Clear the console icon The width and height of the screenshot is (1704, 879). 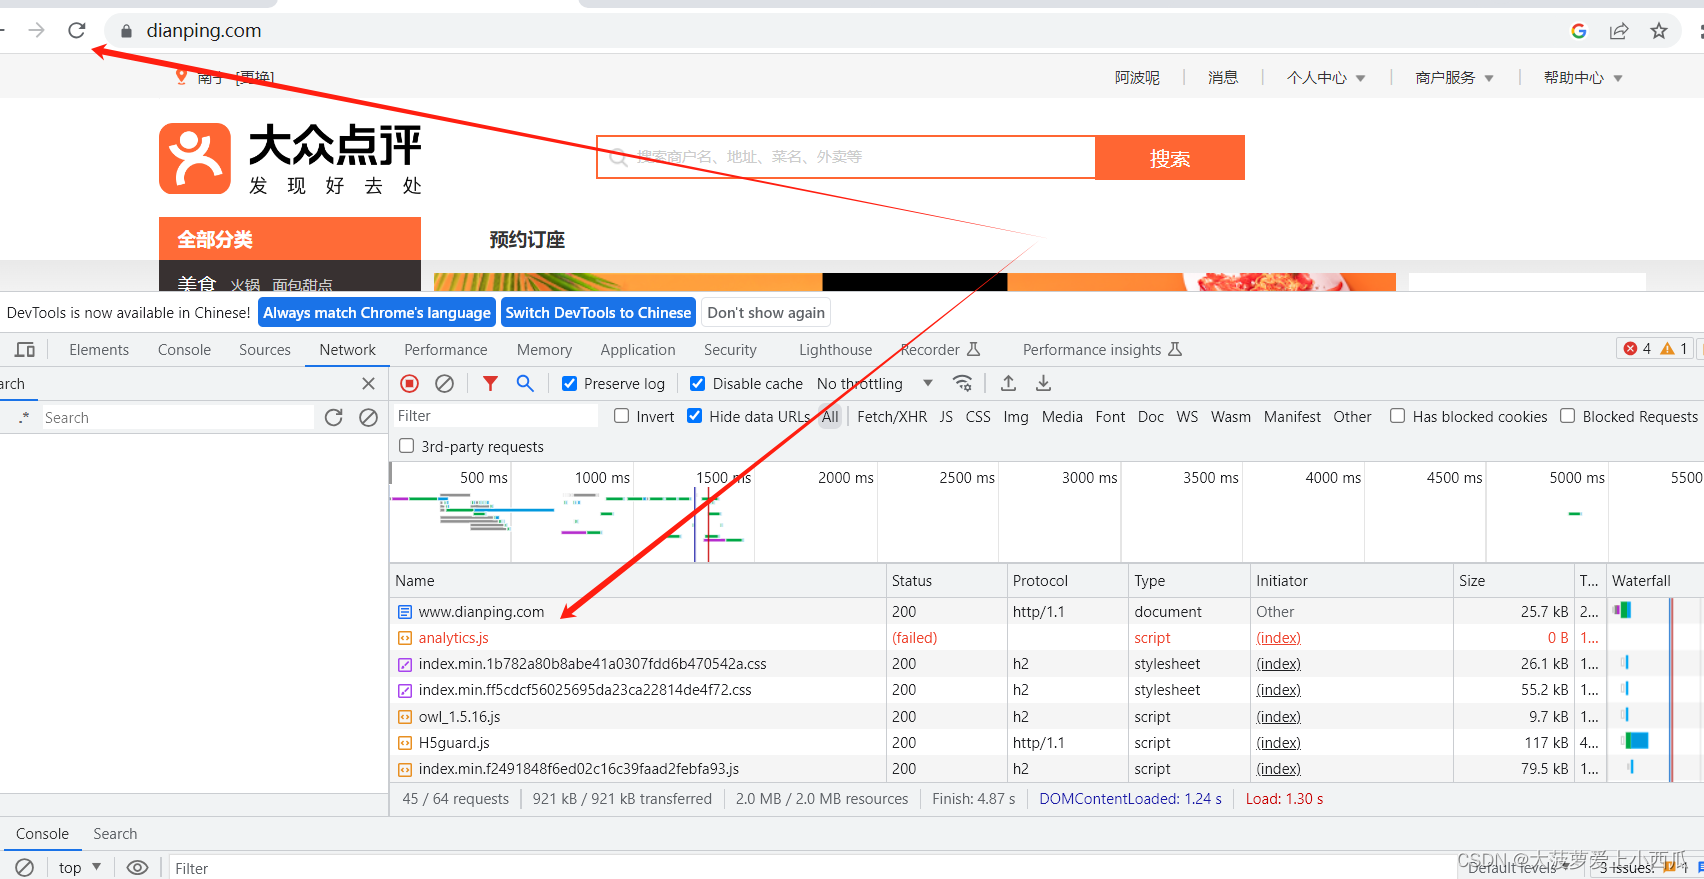point(25,867)
